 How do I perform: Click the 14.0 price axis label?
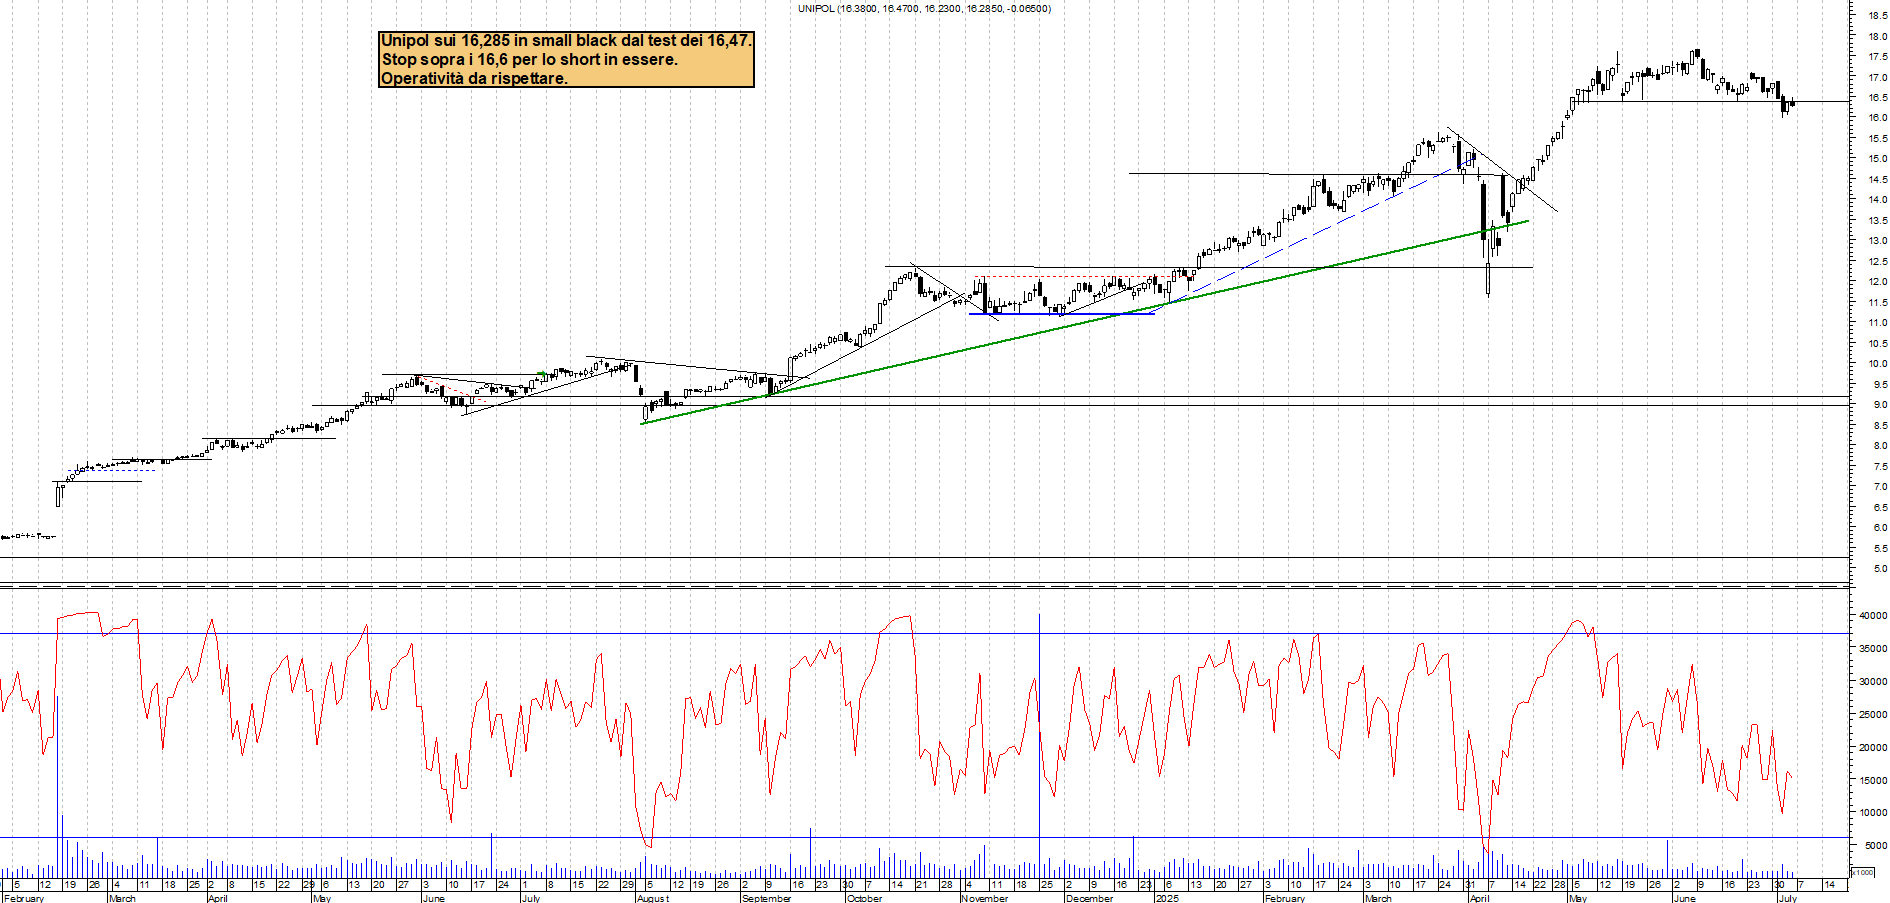click(1877, 200)
